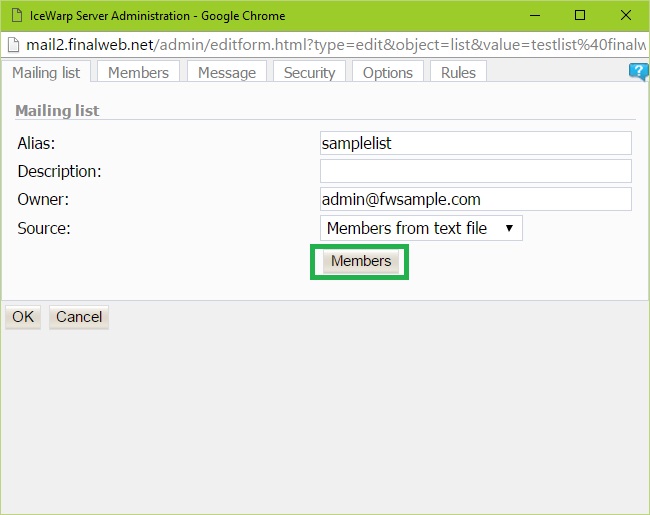Open the help icon at top right
Image resolution: width=650 pixels, height=515 pixels.
click(638, 71)
